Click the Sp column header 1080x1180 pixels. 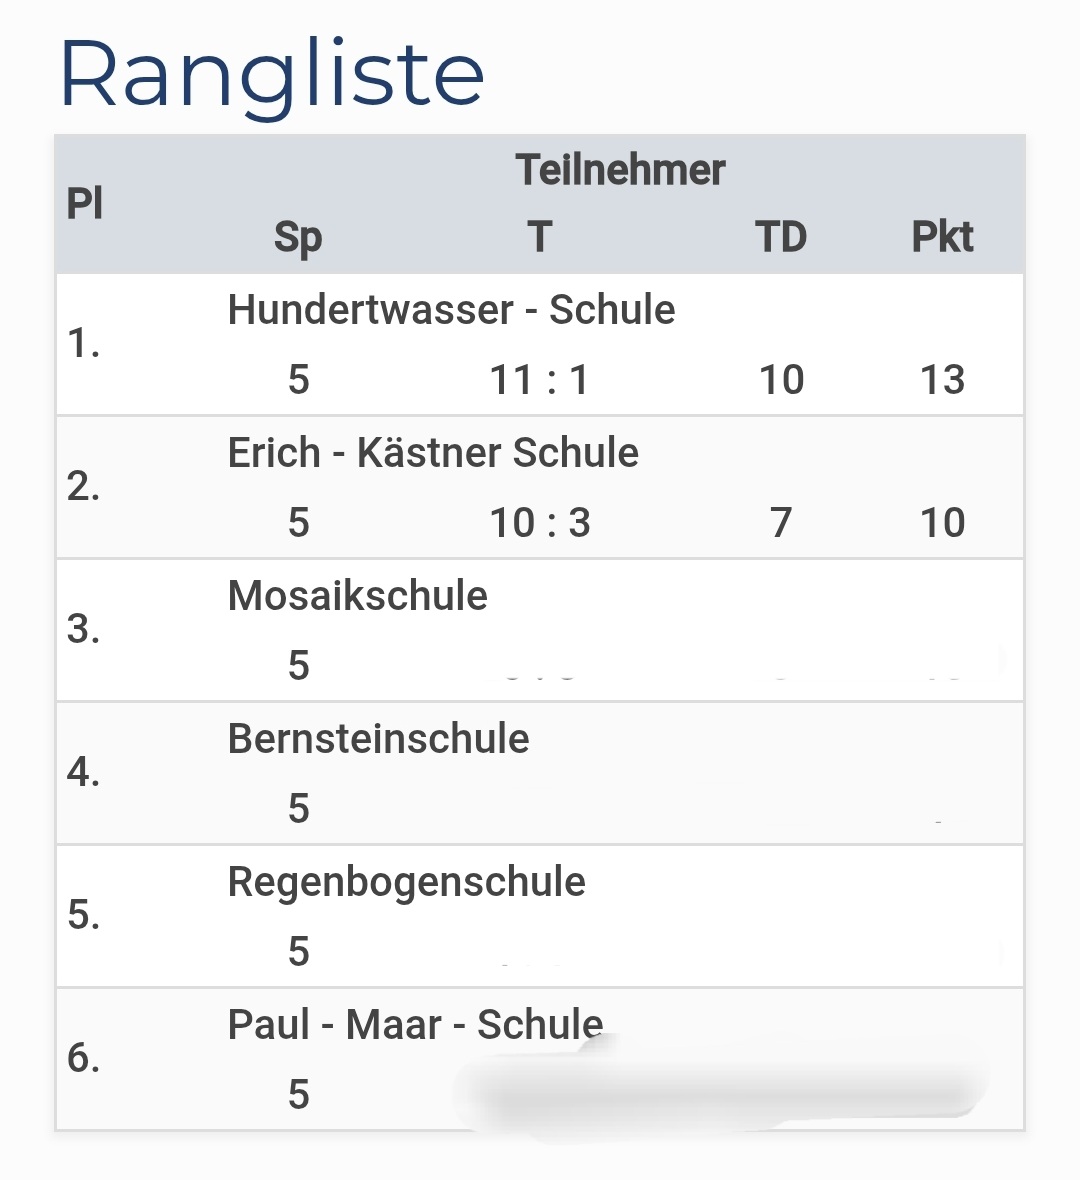pyautogui.click(x=298, y=238)
